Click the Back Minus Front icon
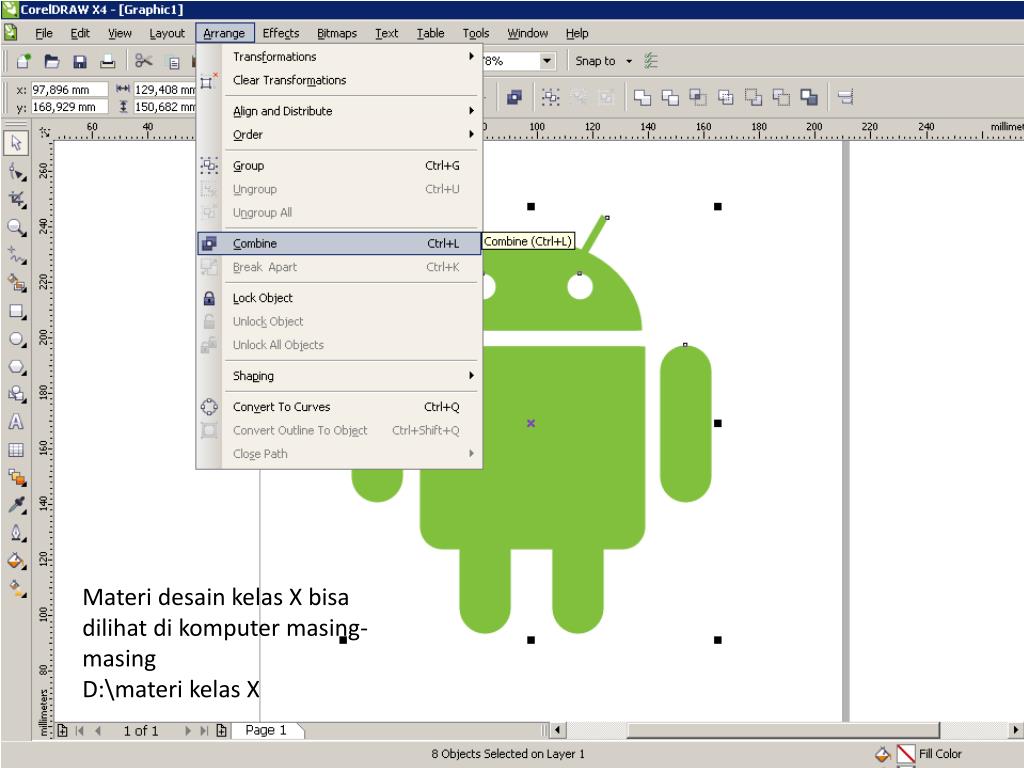The image size is (1024, 768). pyautogui.click(x=781, y=97)
